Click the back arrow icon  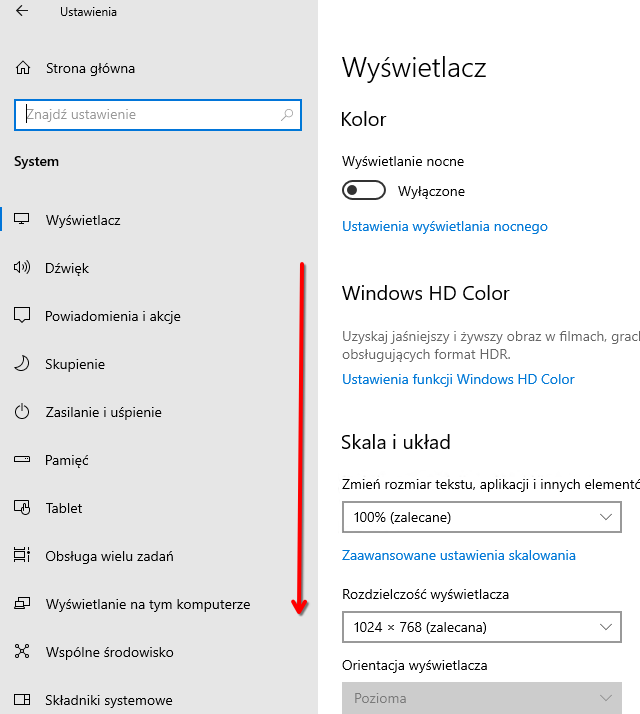pyautogui.click(x=22, y=12)
